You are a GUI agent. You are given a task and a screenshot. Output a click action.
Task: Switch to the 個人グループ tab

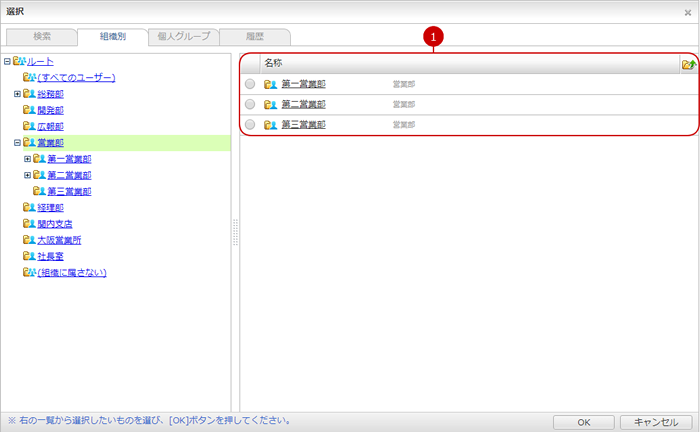[x=184, y=36]
